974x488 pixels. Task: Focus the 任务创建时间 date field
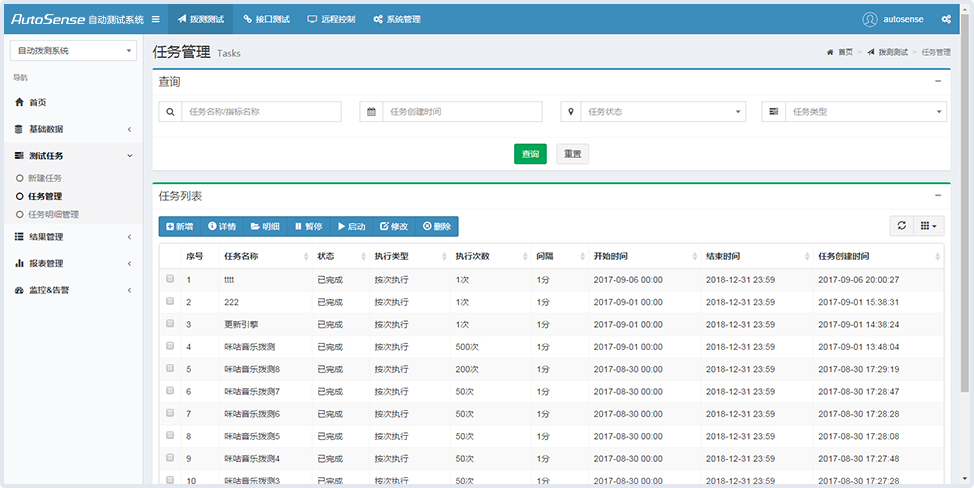pyautogui.click(x=462, y=112)
